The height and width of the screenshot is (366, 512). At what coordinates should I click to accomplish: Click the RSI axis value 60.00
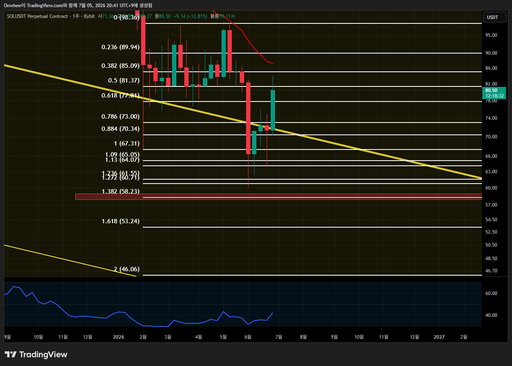[491, 293]
